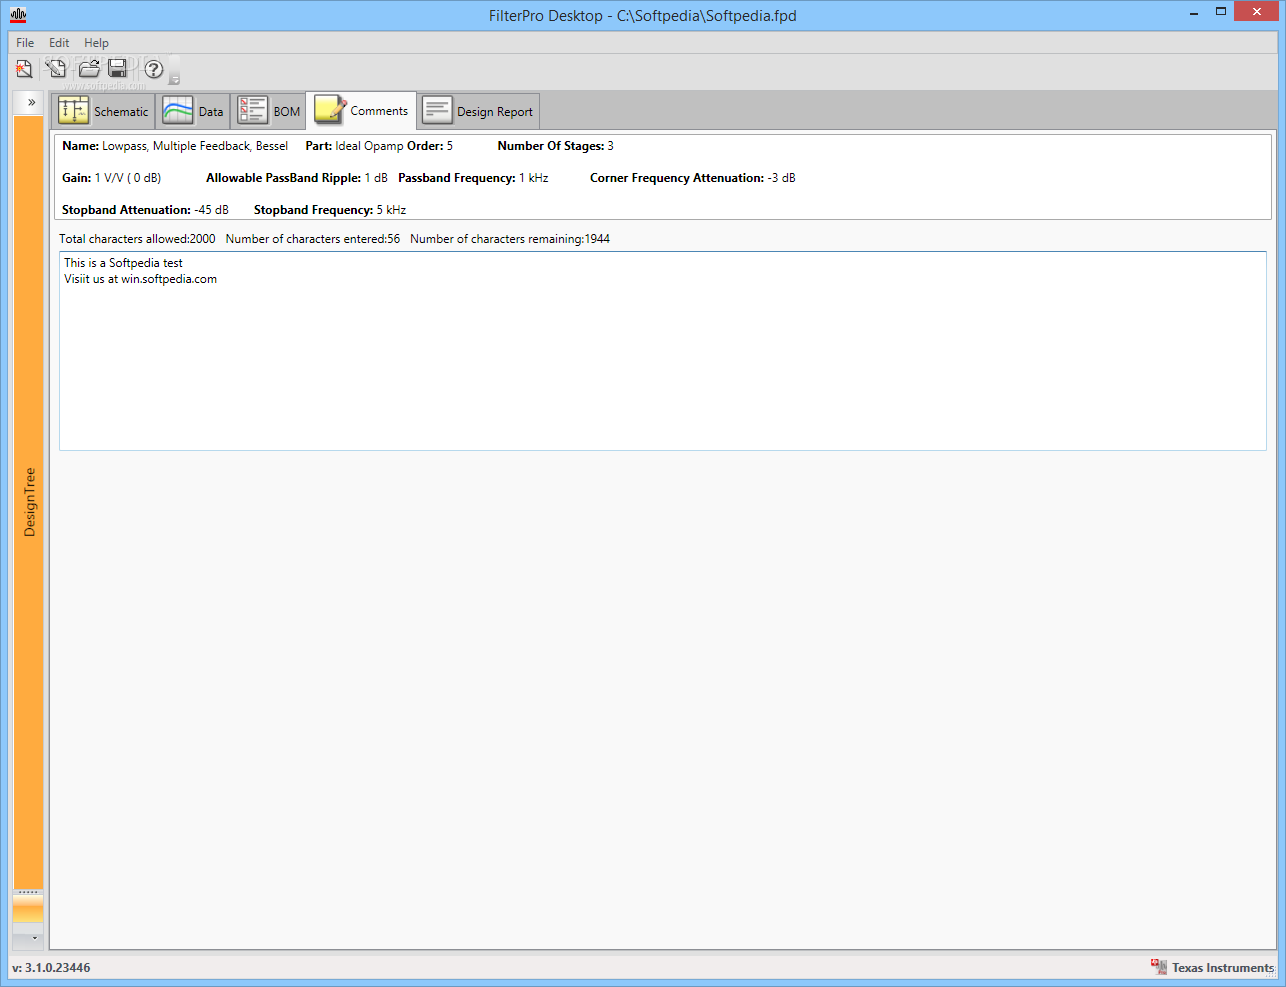Open the Help menu
The image size is (1286, 987).
[96, 43]
